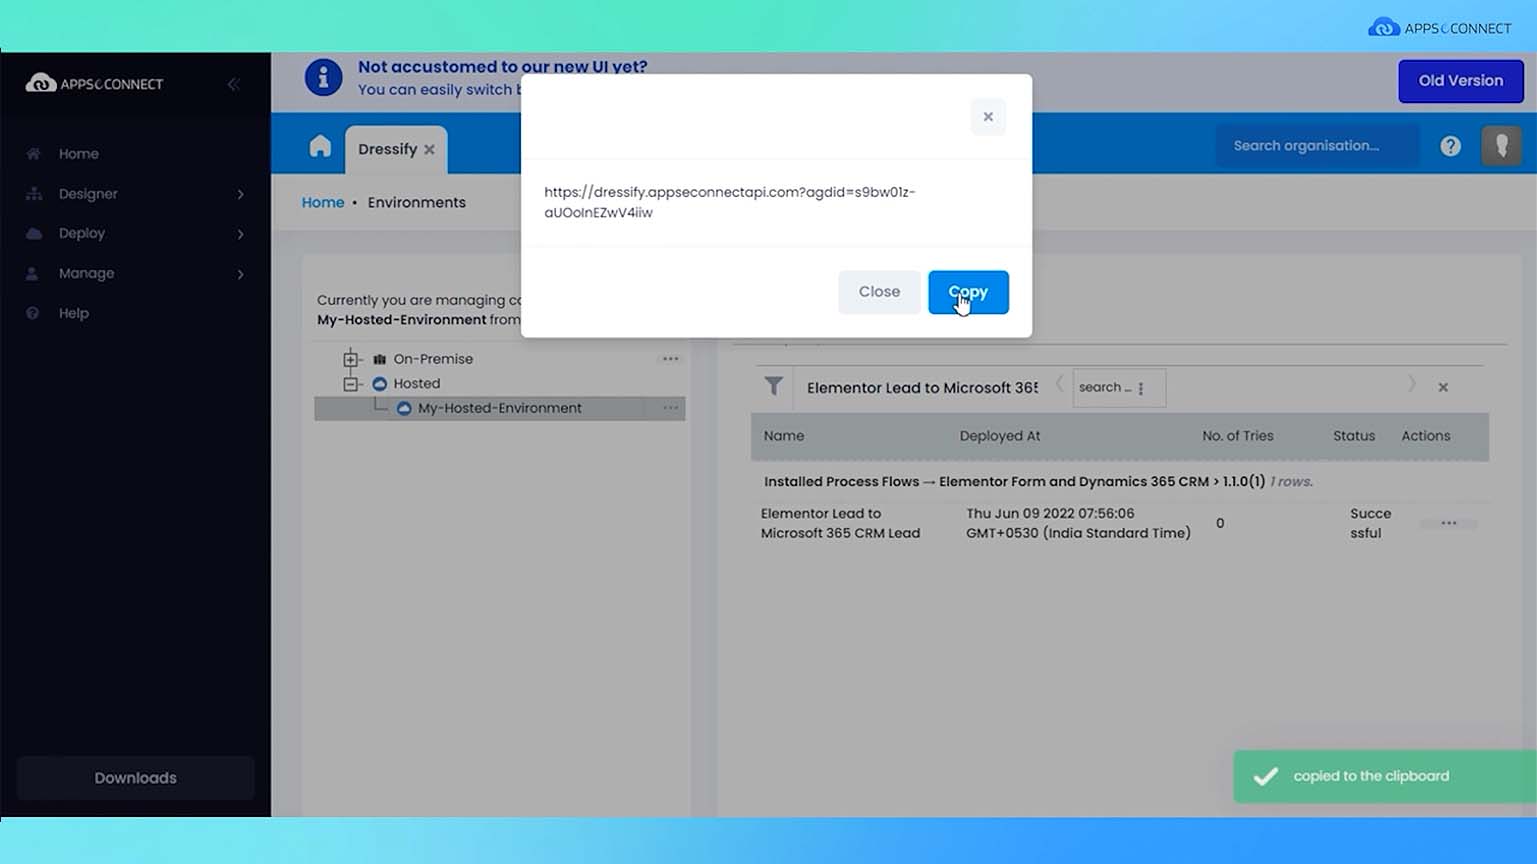Expand the On-Premise tree node
Image resolution: width=1537 pixels, height=864 pixels.
[x=351, y=359]
